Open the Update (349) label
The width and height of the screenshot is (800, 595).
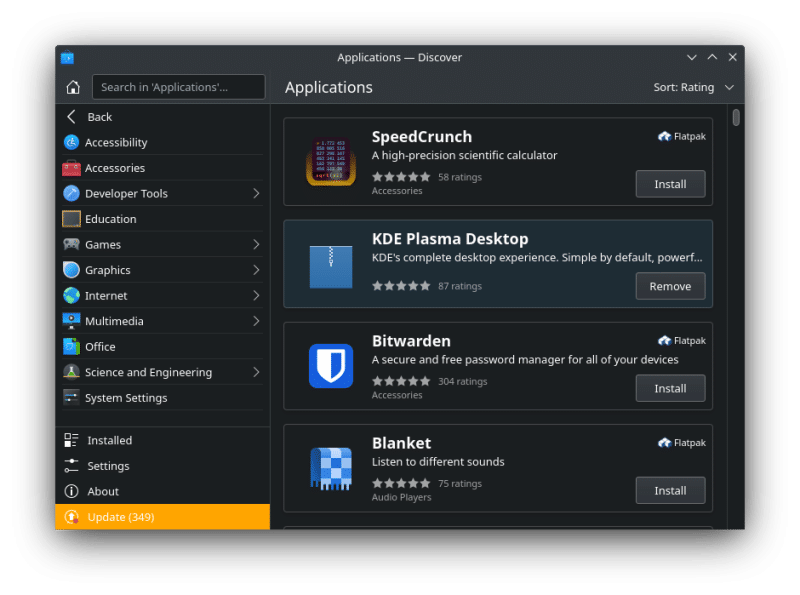coord(121,517)
